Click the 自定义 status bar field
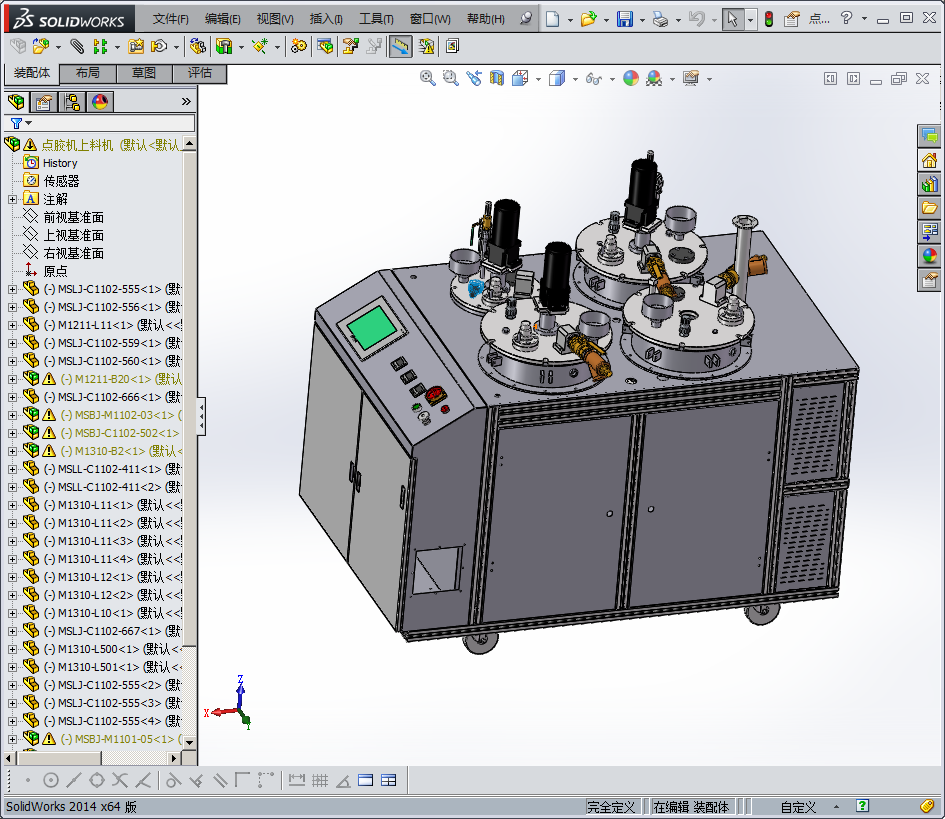Viewport: 945px width, 819px height. [x=798, y=807]
